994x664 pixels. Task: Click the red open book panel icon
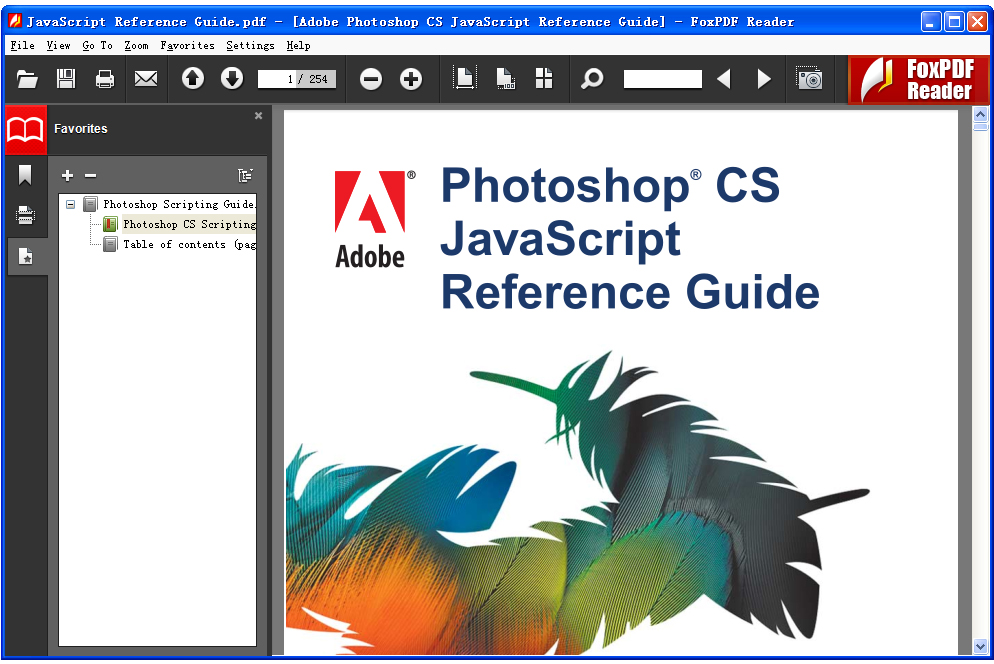tap(25, 130)
